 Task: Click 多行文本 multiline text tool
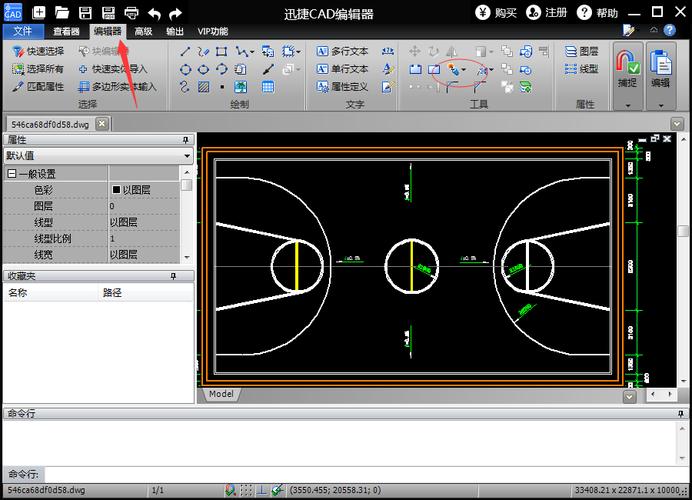pyautogui.click(x=342, y=52)
